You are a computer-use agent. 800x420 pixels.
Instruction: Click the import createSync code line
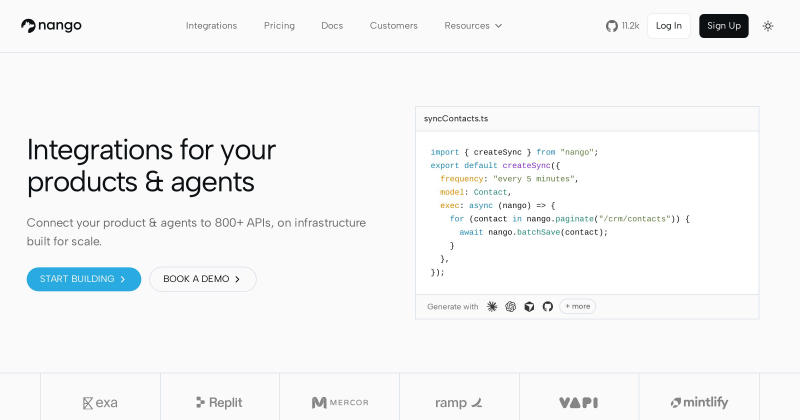pos(514,152)
